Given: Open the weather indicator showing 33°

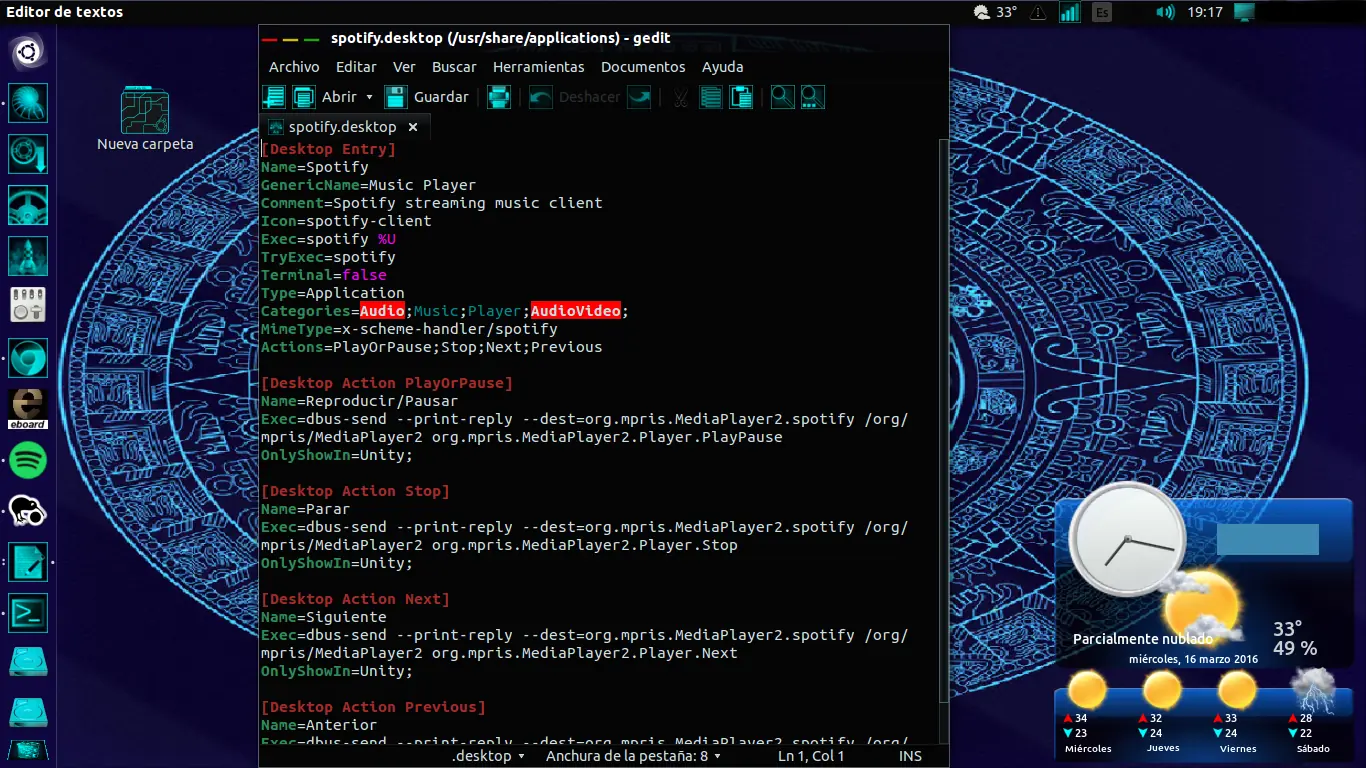Looking at the screenshot, I should (x=995, y=12).
